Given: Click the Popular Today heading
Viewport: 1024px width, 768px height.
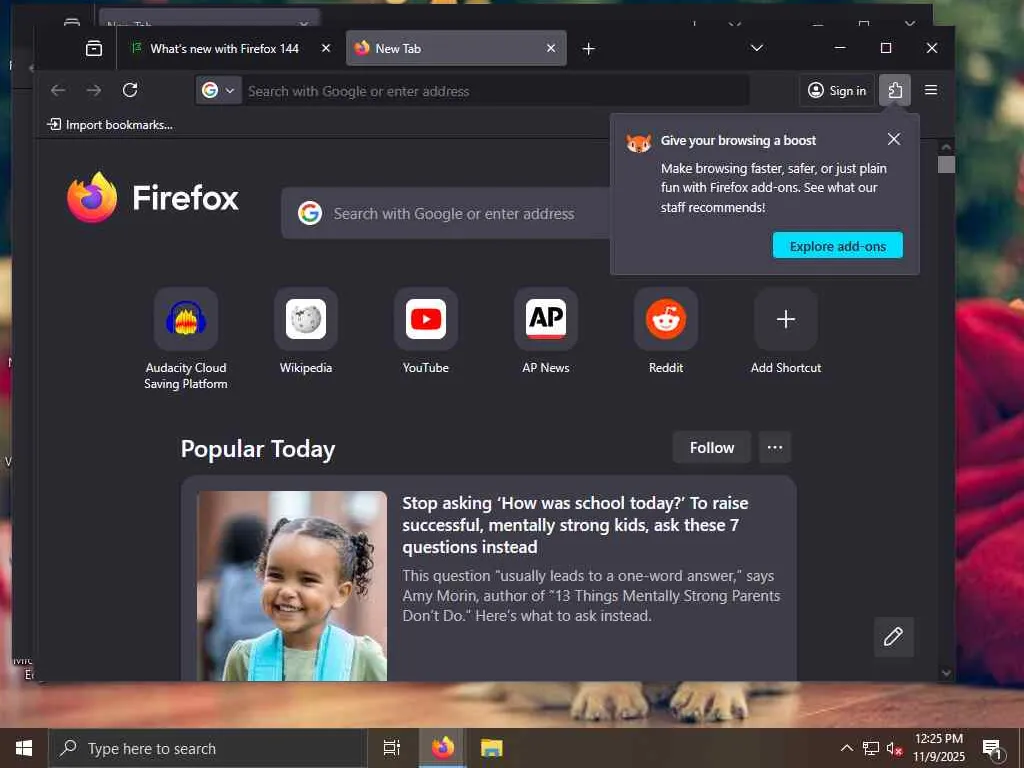Looking at the screenshot, I should tap(258, 449).
